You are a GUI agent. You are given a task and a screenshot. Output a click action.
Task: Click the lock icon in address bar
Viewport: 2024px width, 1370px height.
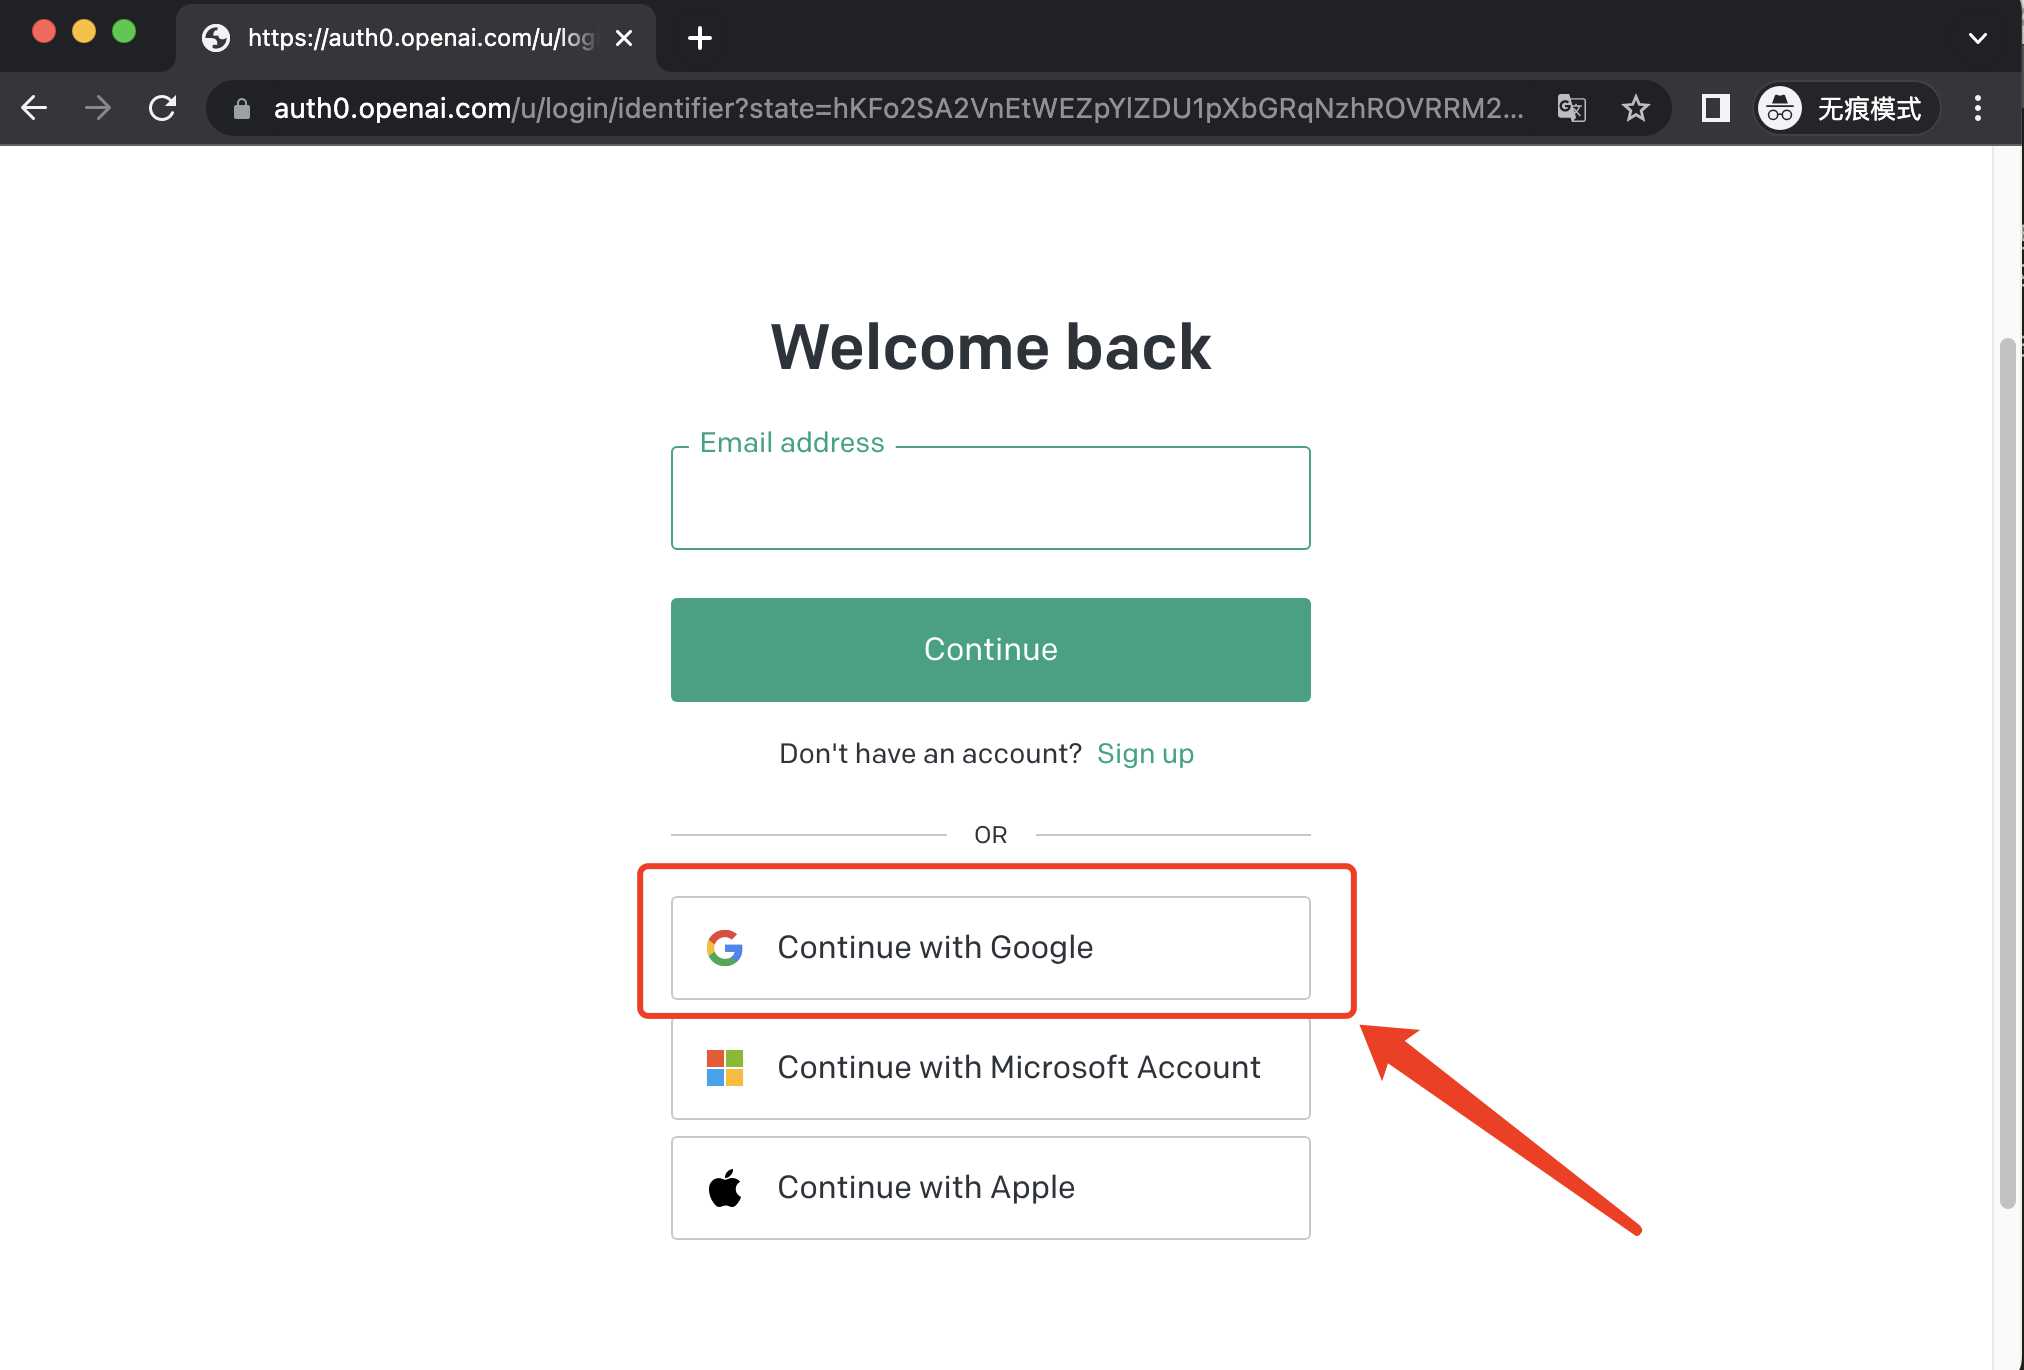tap(241, 108)
